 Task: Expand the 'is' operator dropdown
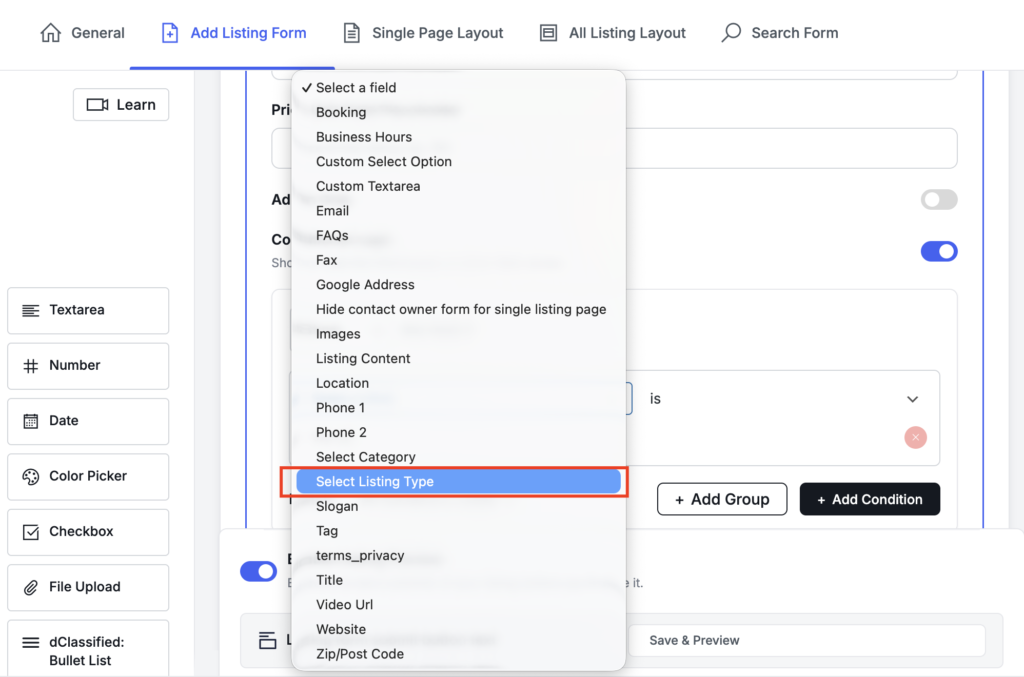[911, 399]
